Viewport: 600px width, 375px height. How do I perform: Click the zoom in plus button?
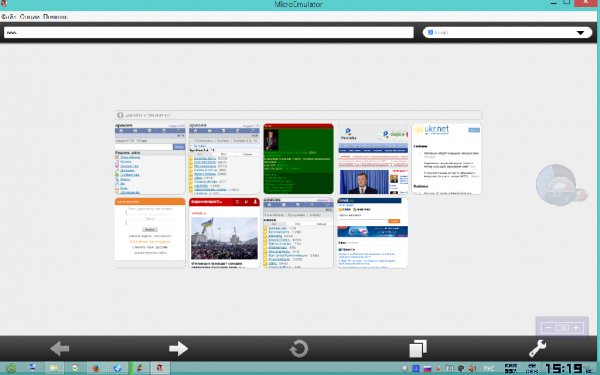[x=576, y=328]
